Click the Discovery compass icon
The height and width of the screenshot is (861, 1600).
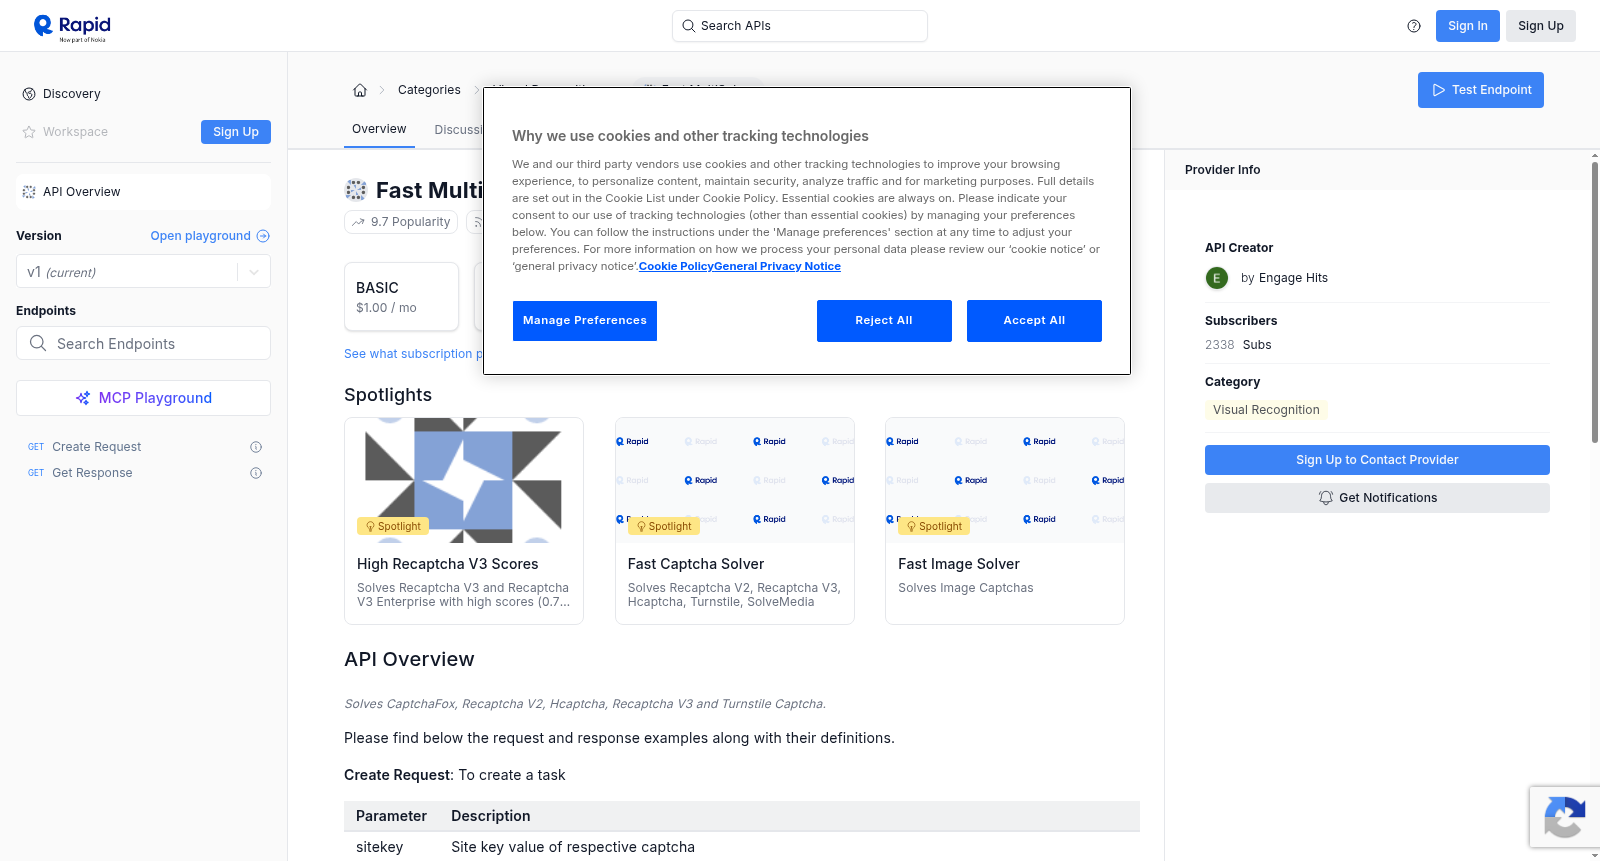[x=29, y=94]
